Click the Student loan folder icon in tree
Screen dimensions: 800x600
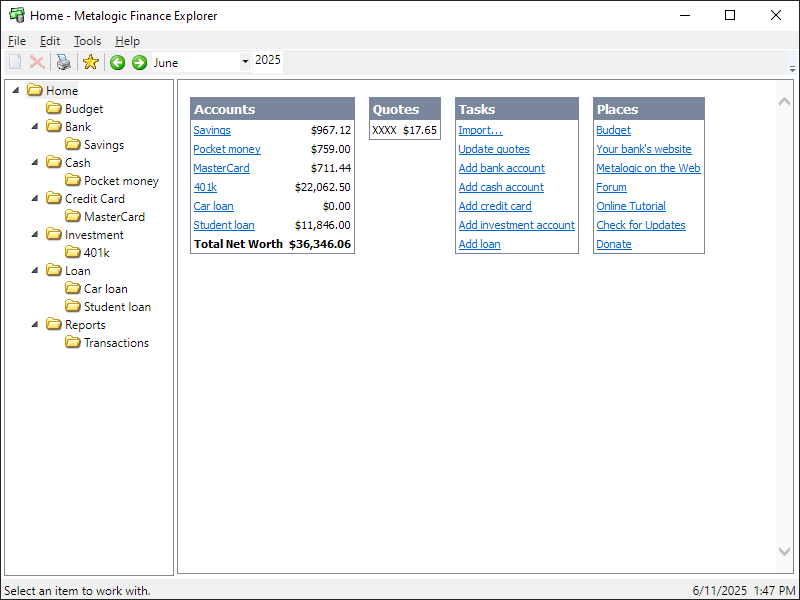[x=73, y=307]
